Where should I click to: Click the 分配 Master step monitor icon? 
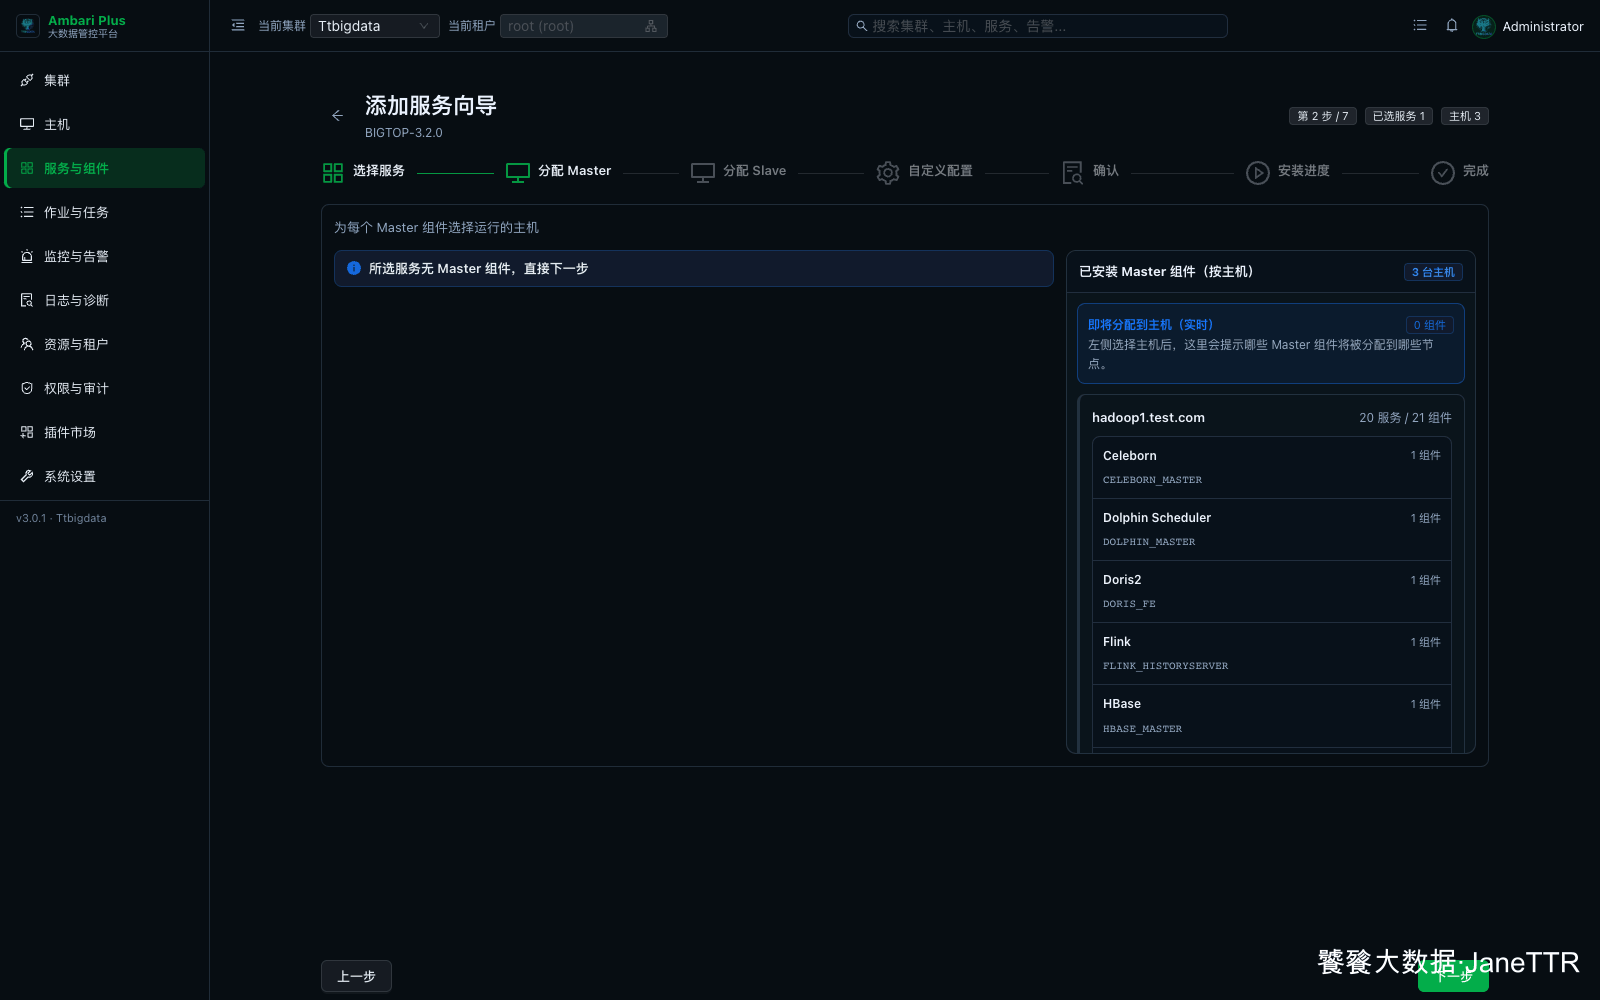tap(518, 173)
